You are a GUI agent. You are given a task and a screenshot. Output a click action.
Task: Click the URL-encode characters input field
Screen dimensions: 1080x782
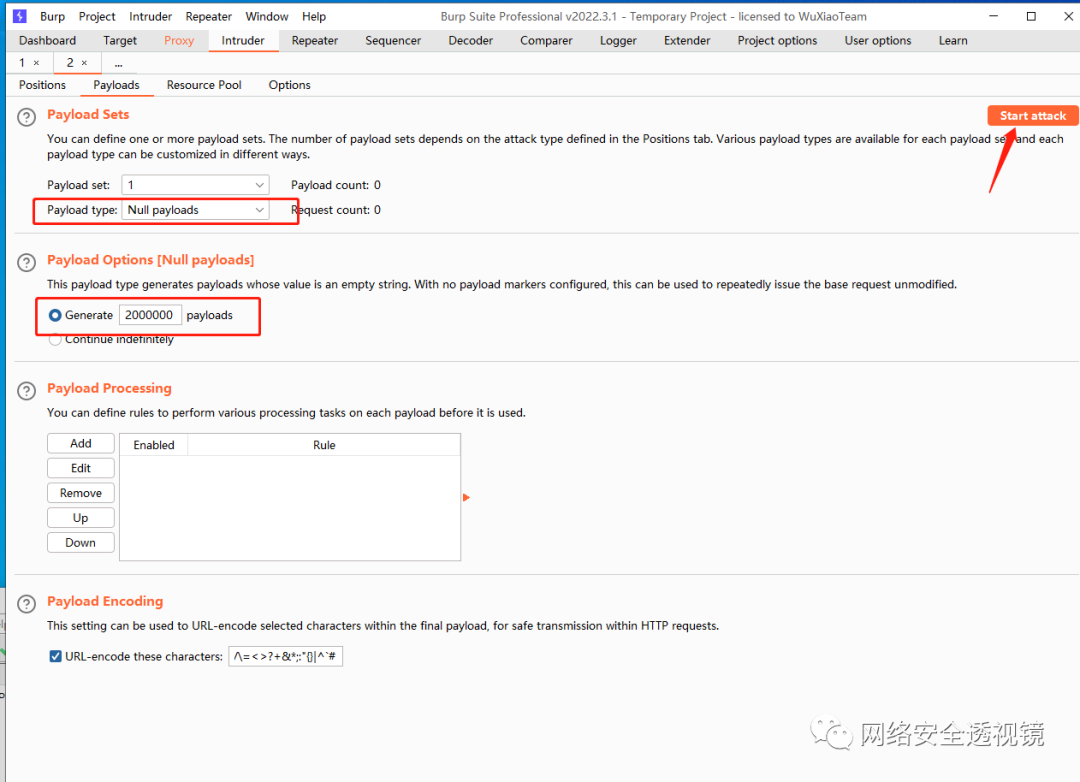[x=285, y=657]
